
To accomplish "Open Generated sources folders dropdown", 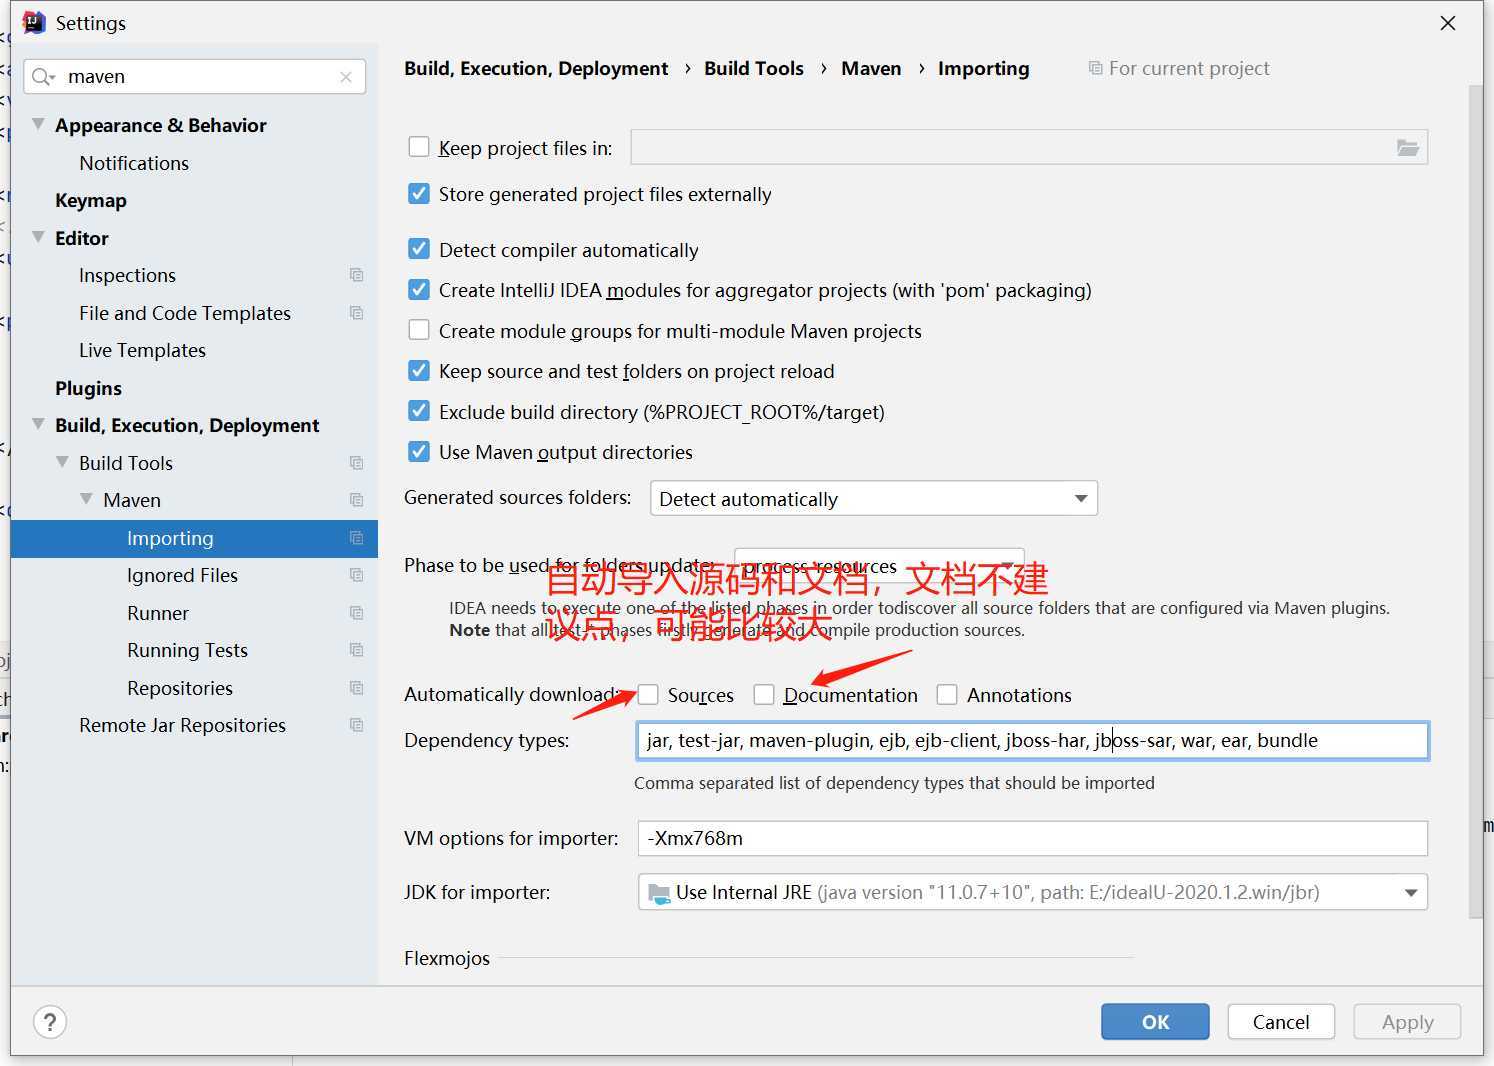I will 873,498.
